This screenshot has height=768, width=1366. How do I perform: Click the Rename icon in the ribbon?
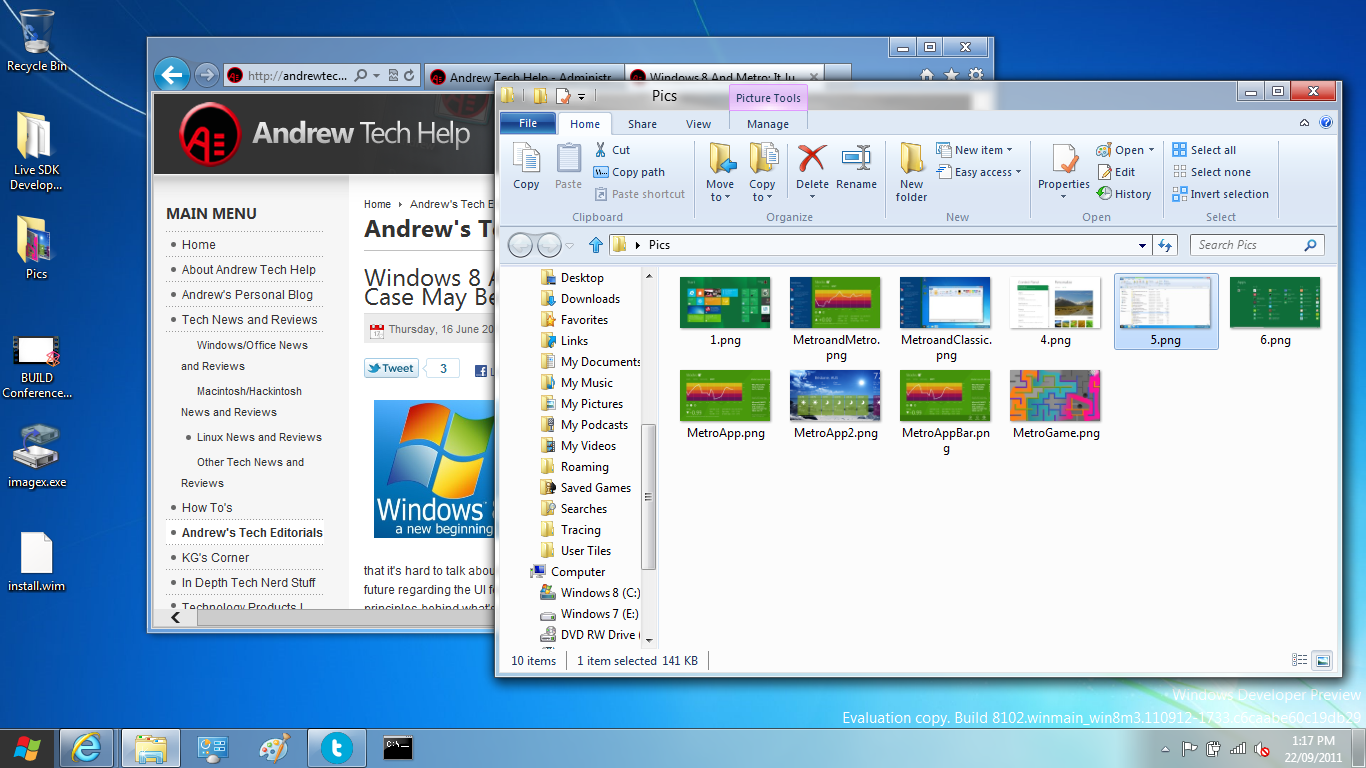pyautogui.click(x=856, y=158)
